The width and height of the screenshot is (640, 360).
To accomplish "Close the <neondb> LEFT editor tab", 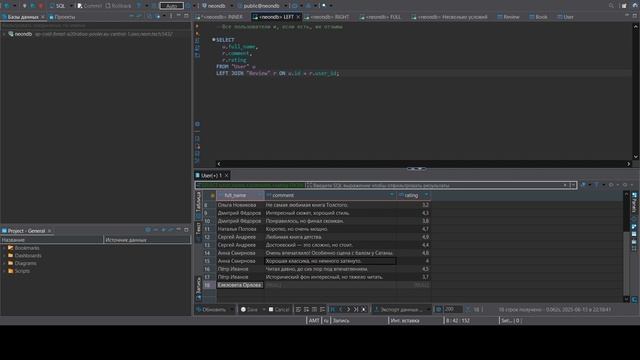I will click(x=298, y=17).
